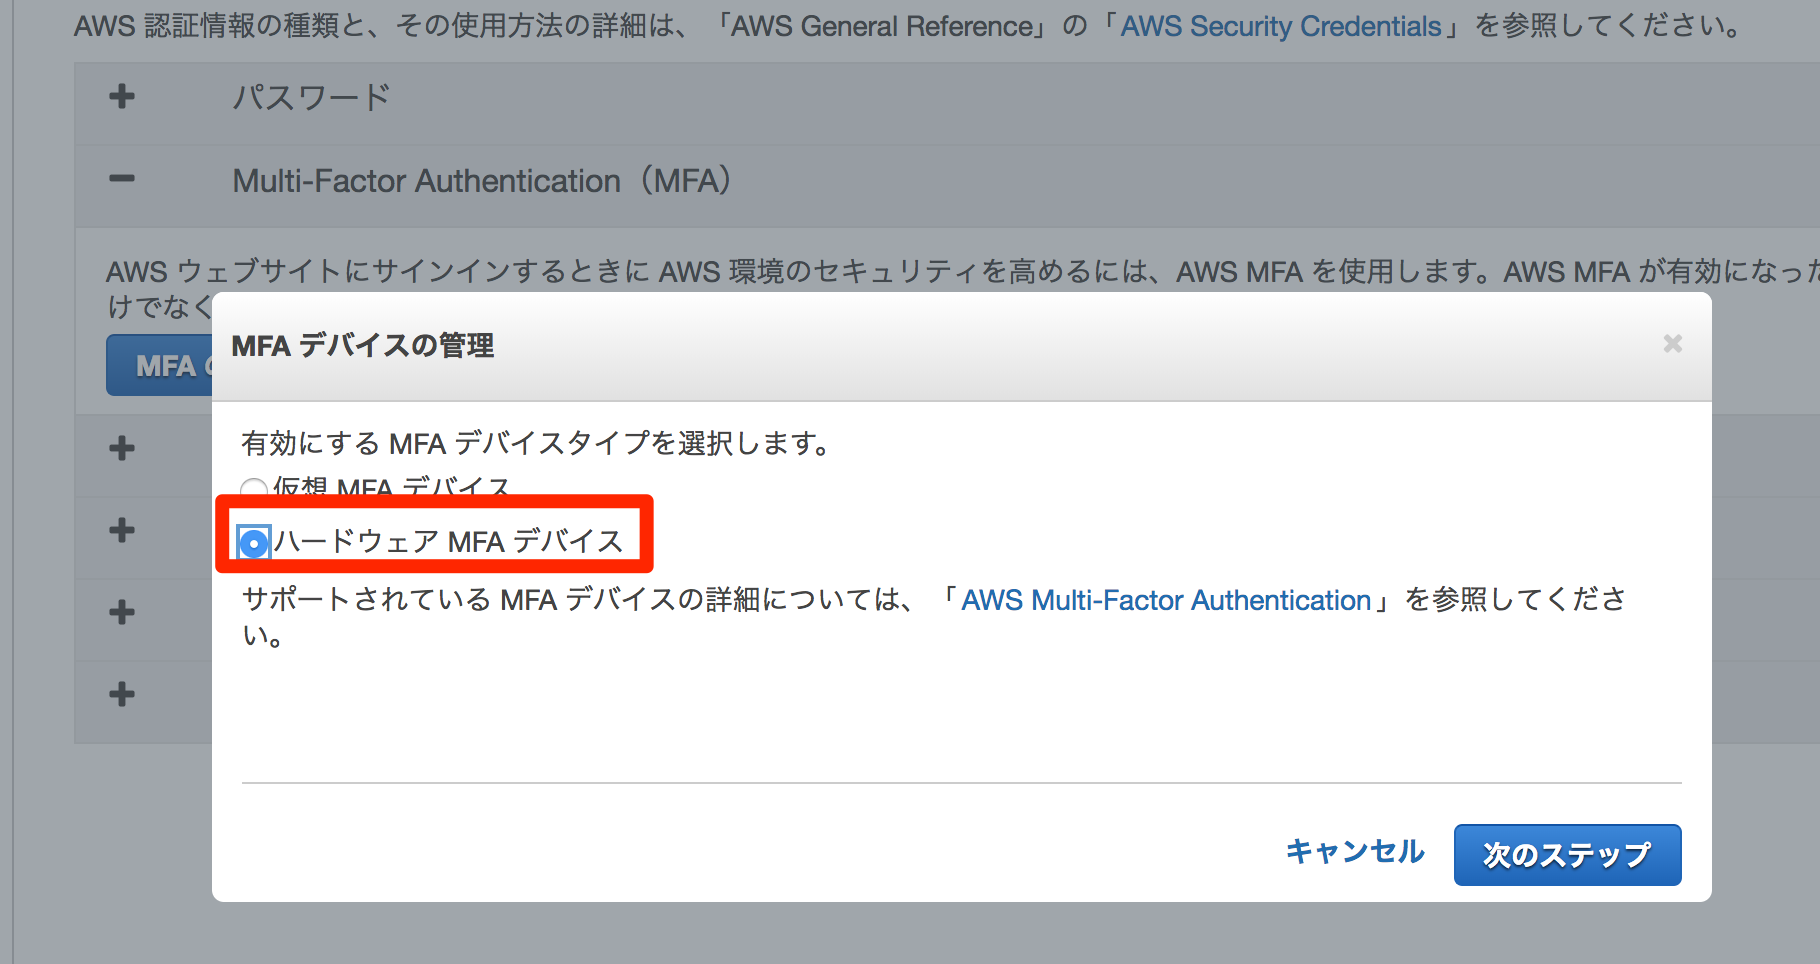Open the AWS Multi-Factor Authentication link
The image size is (1820, 964).
pos(1166,600)
